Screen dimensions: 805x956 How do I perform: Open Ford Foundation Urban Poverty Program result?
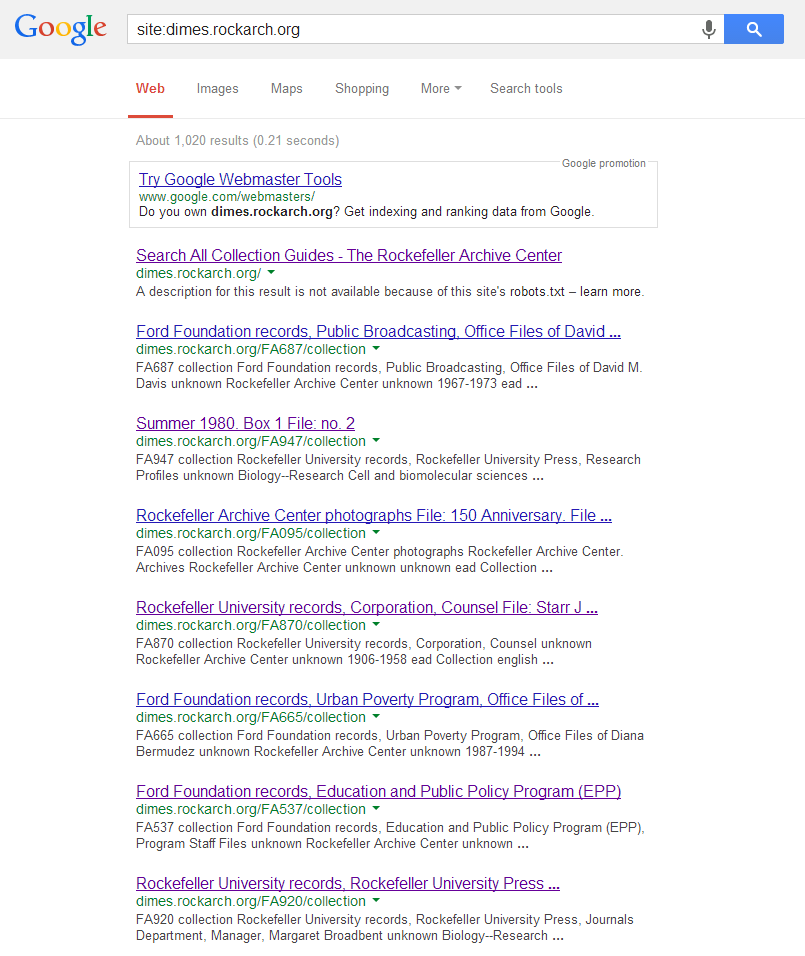pyautogui.click(x=367, y=700)
